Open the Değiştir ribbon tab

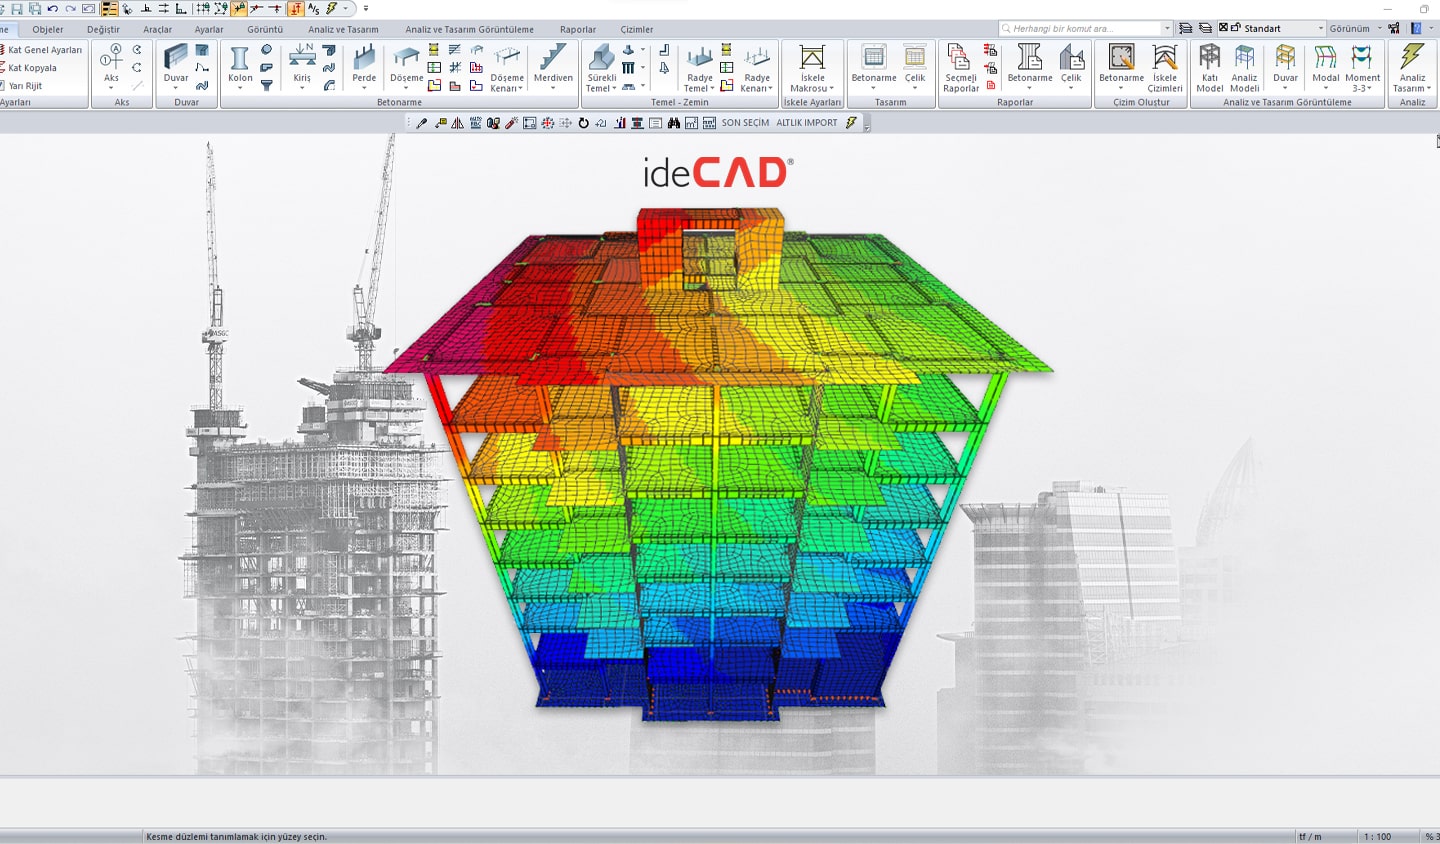tap(103, 29)
